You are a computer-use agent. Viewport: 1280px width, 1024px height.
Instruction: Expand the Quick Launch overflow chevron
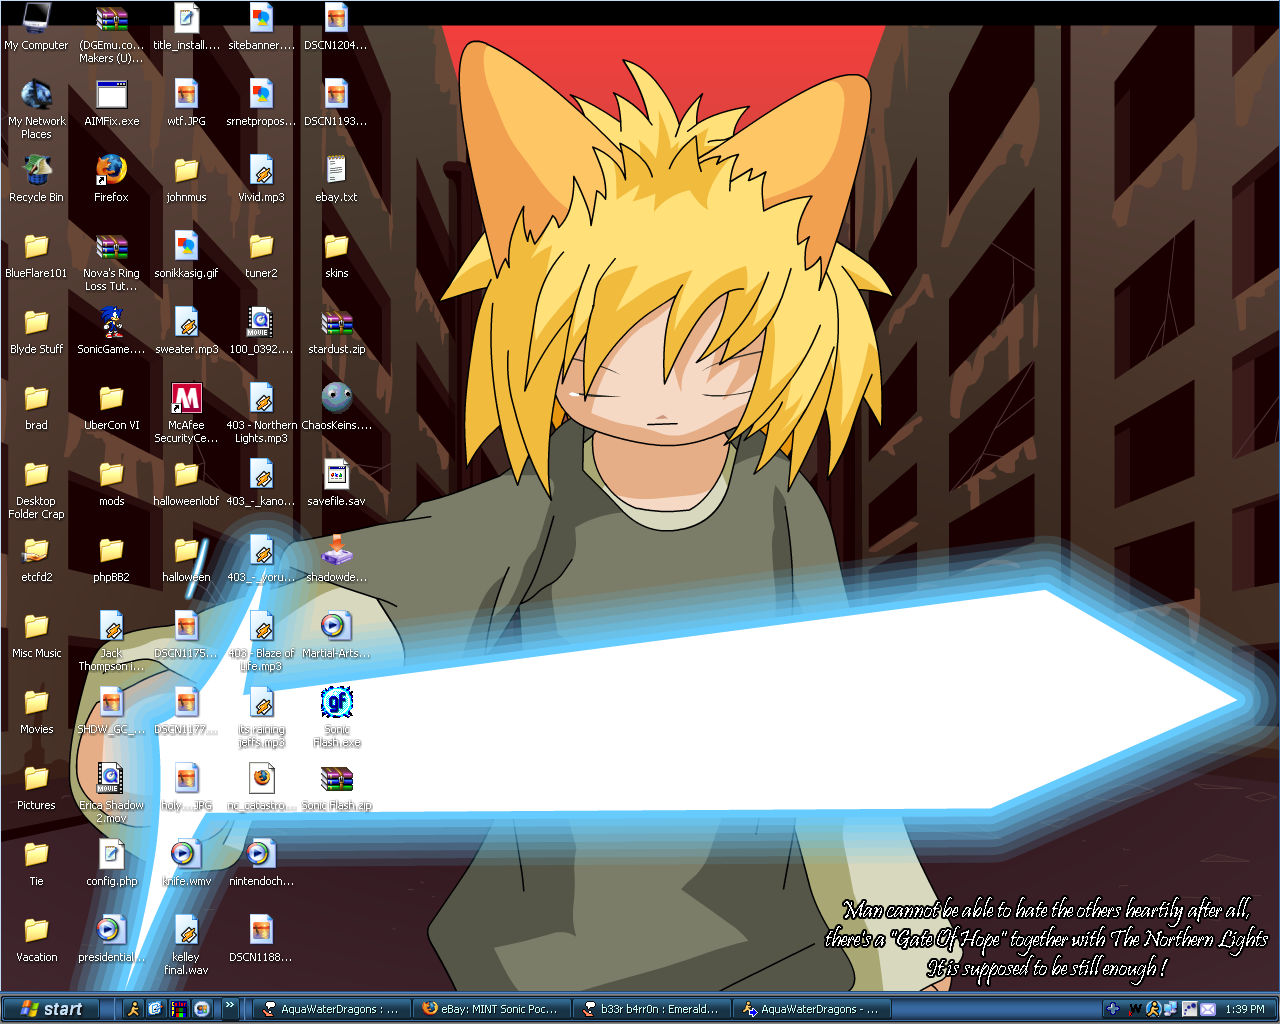[x=229, y=1006]
